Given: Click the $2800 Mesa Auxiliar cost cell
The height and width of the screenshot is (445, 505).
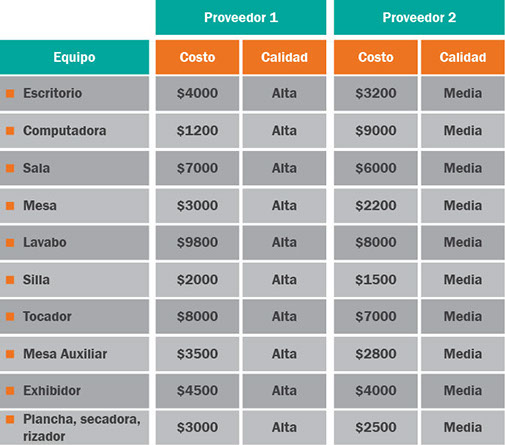Looking at the screenshot, I should point(376,354).
